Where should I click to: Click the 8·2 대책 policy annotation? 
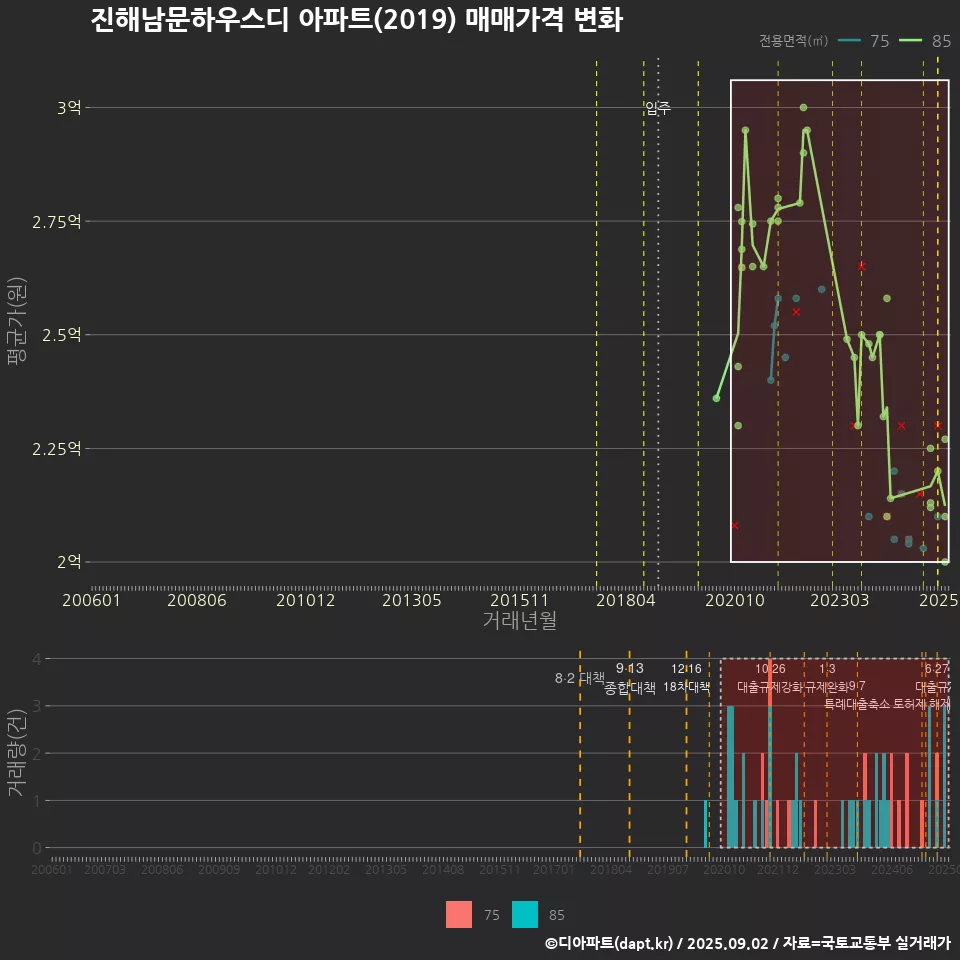click(579, 678)
